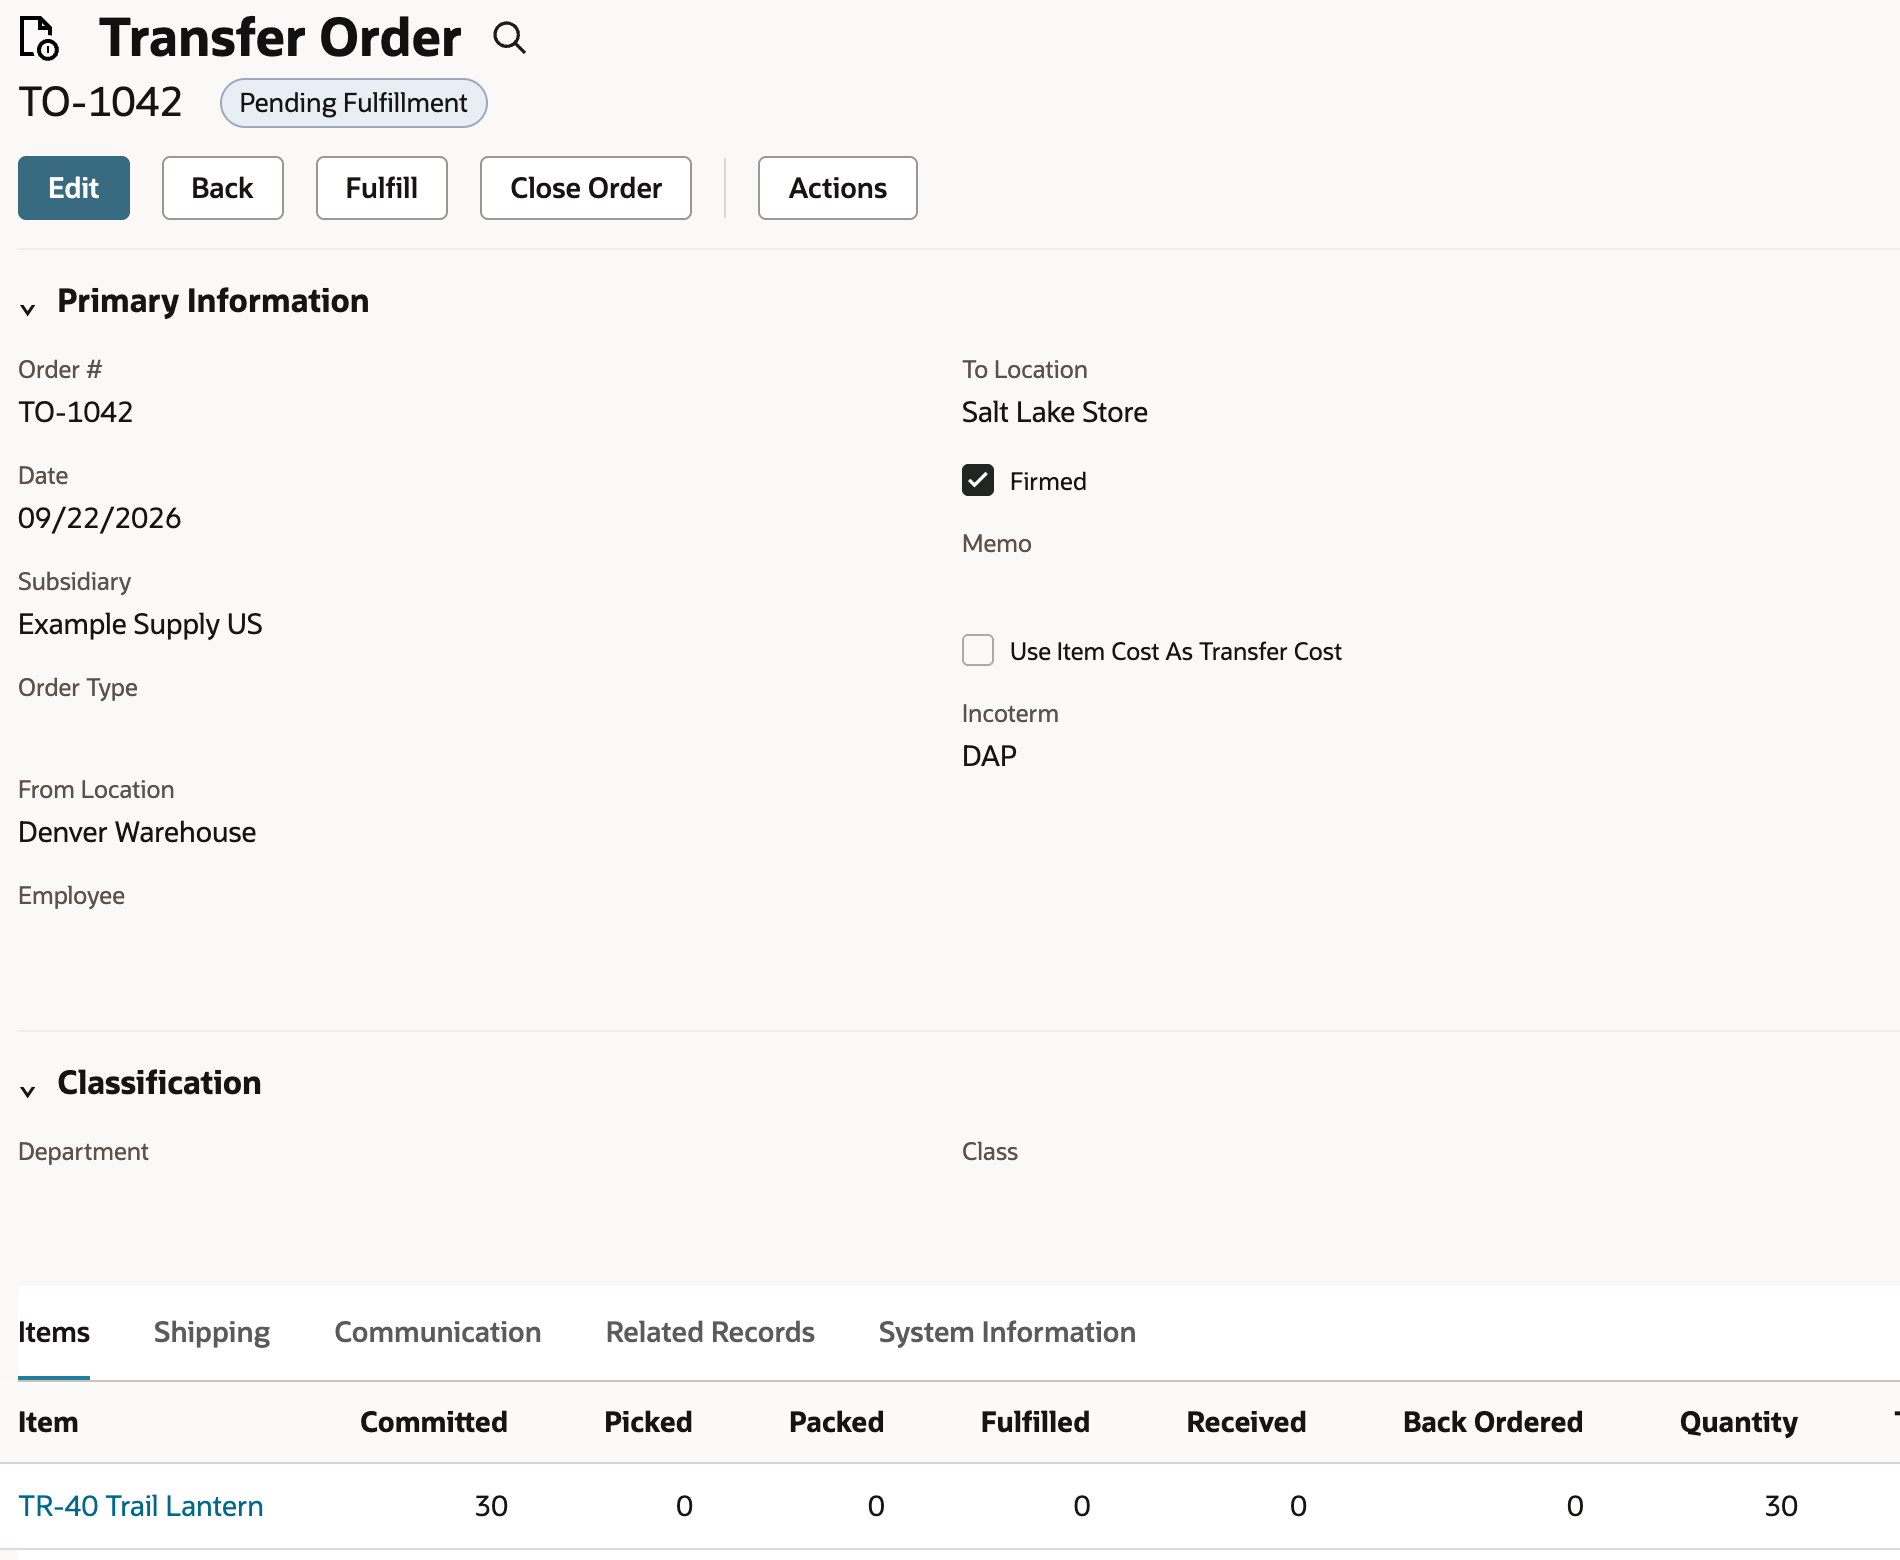Select the Items tab
The height and width of the screenshot is (1560, 1900).
(54, 1332)
